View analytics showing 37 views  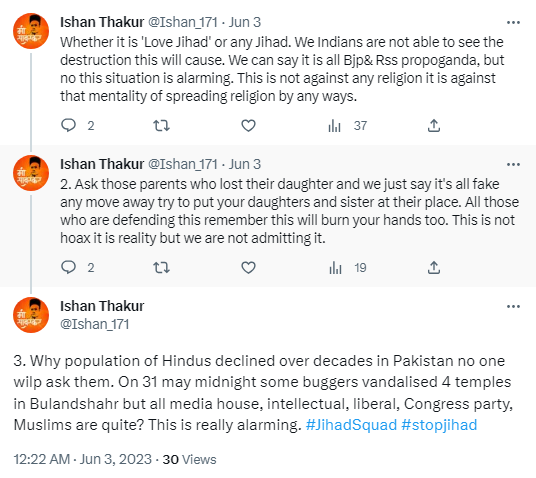tap(347, 126)
